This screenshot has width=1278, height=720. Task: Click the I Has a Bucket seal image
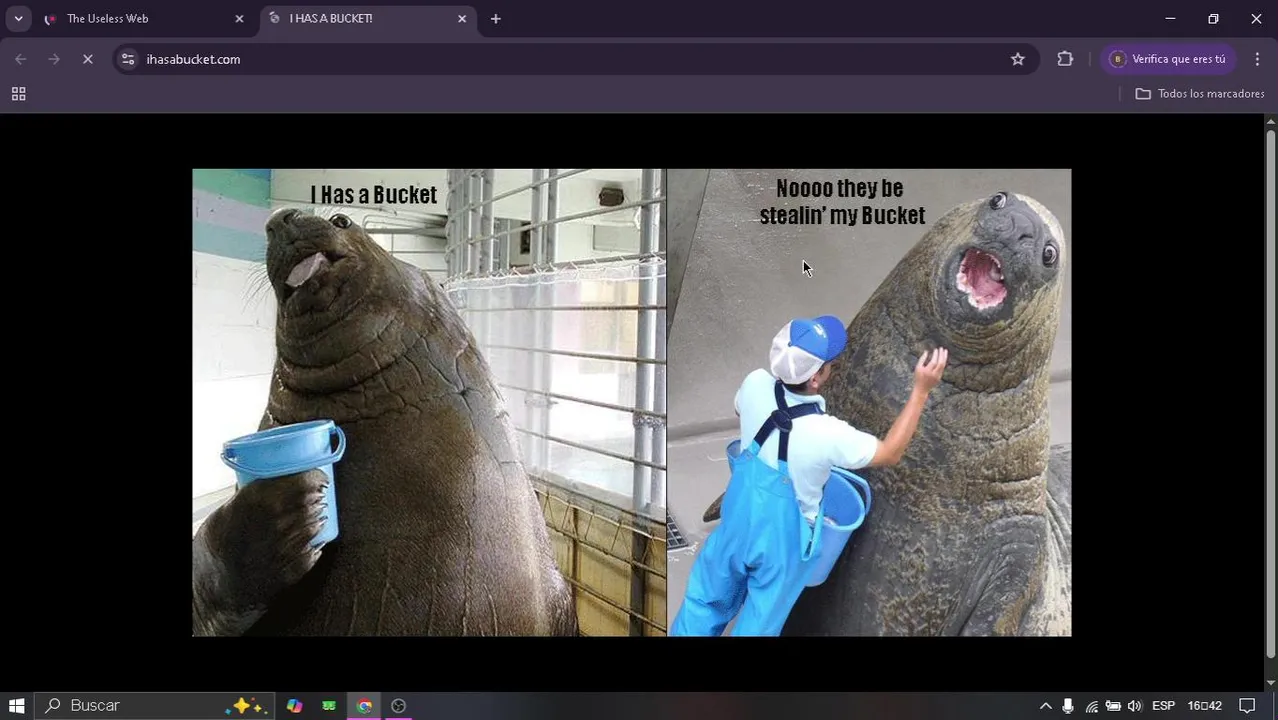point(429,402)
